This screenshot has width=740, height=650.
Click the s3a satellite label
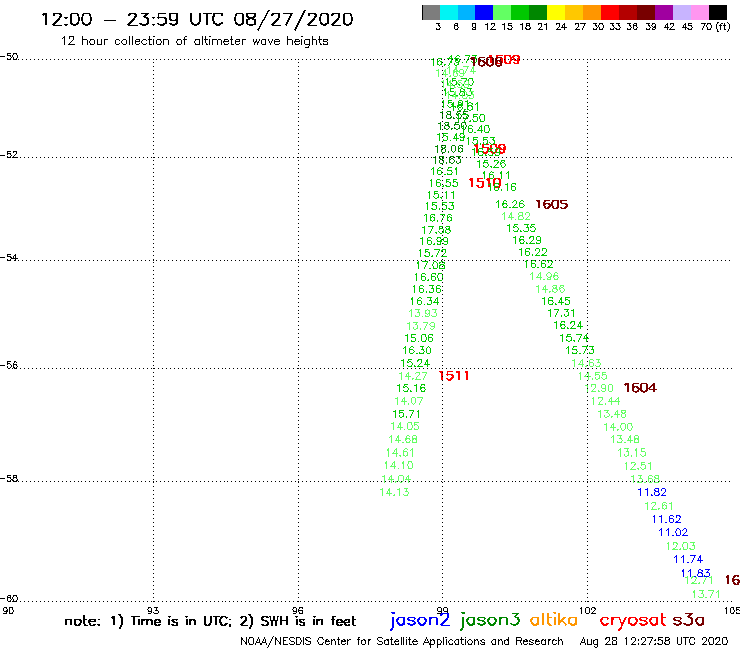(688, 620)
